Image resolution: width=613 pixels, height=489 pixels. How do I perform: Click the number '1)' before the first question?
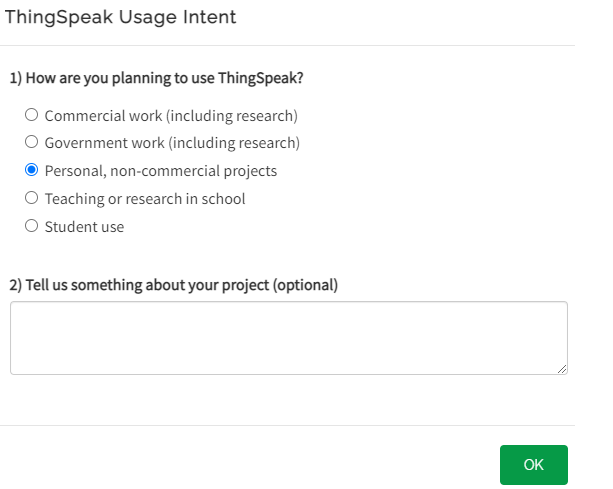click(x=16, y=78)
